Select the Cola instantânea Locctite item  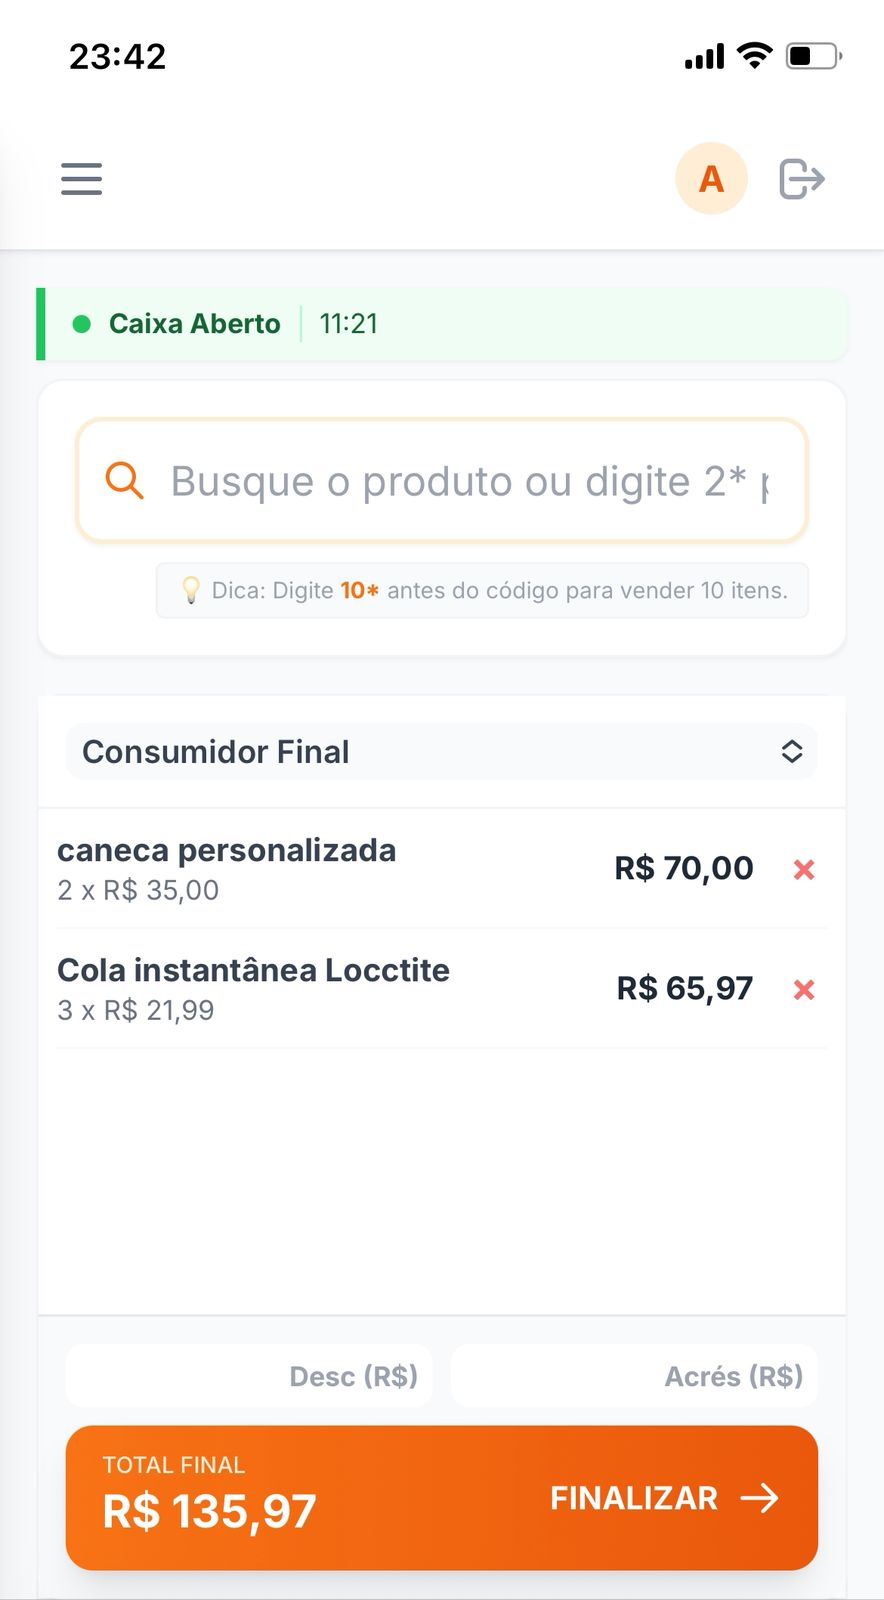300,988
